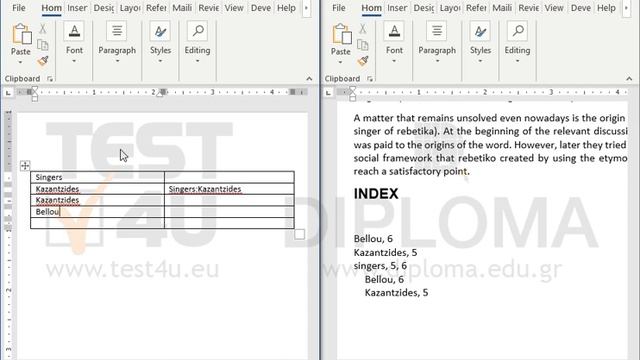Image resolution: width=640 pixels, height=360 pixels.
Task: Expand Font dropdown arrow in right window
Action: 394,61
